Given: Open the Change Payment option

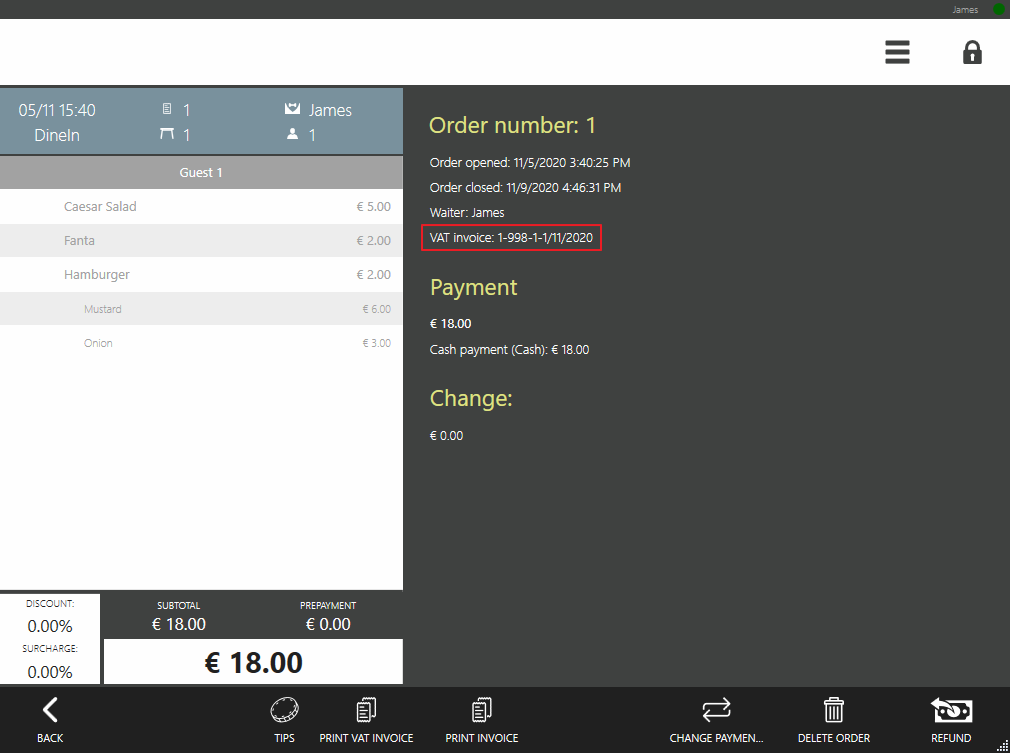Looking at the screenshot, I should 716,720.
